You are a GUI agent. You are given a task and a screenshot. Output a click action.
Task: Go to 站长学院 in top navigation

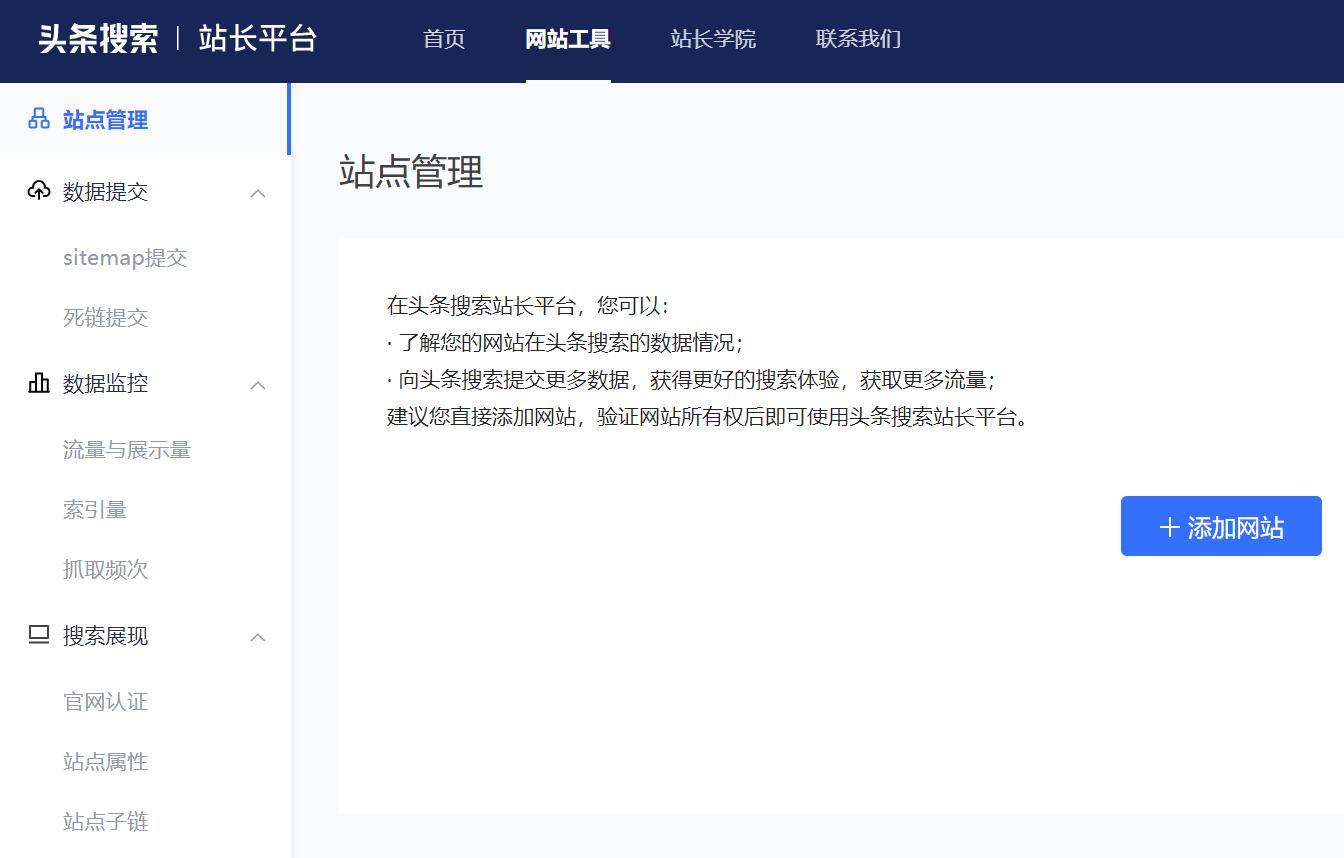[713, 39]
